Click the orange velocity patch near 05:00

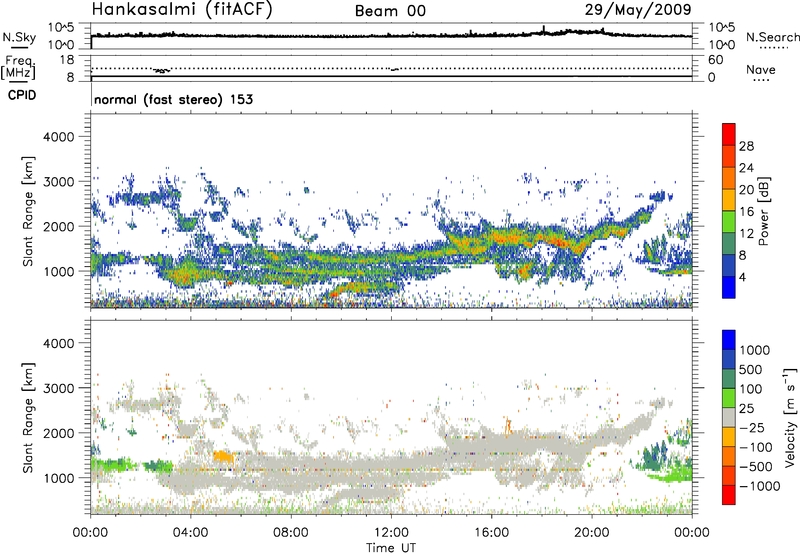click(x=223, y=457)
